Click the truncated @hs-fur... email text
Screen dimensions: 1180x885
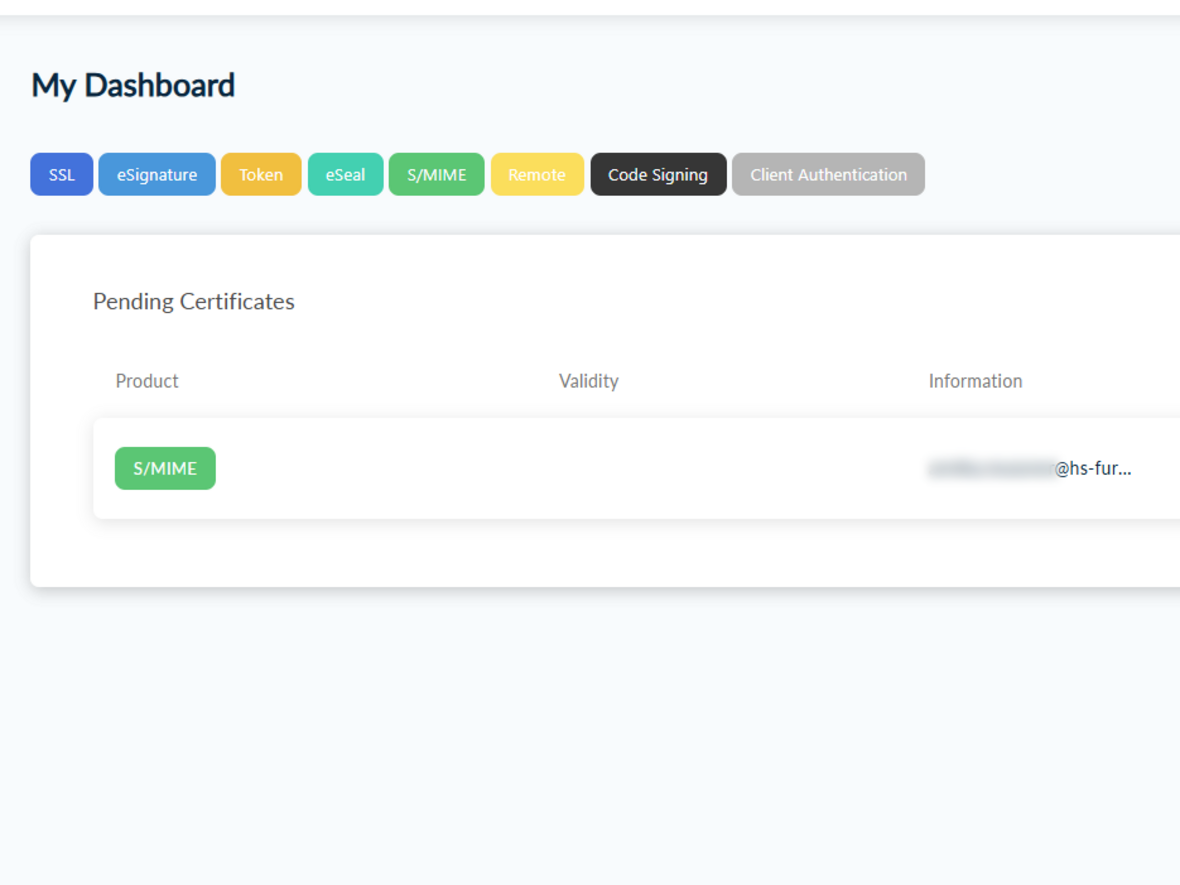(x=1093, y=468)
